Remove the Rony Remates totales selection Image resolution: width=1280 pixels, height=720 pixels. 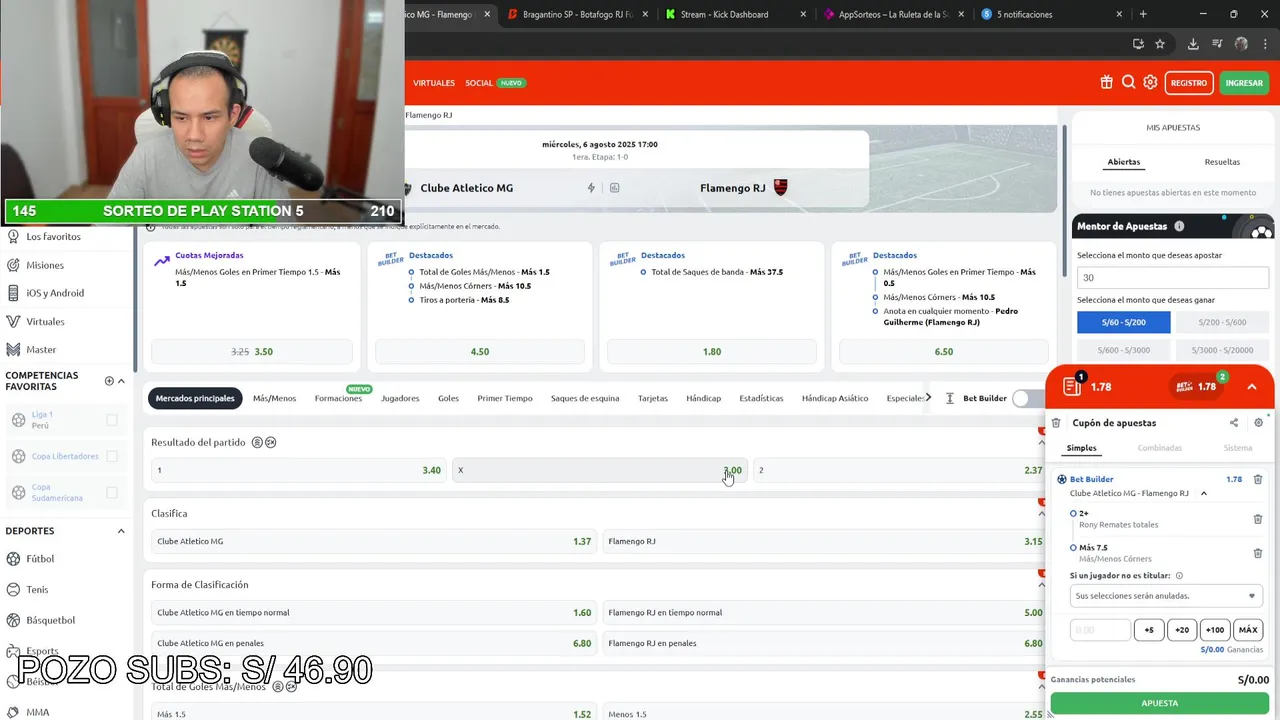tap(1258, 519)
